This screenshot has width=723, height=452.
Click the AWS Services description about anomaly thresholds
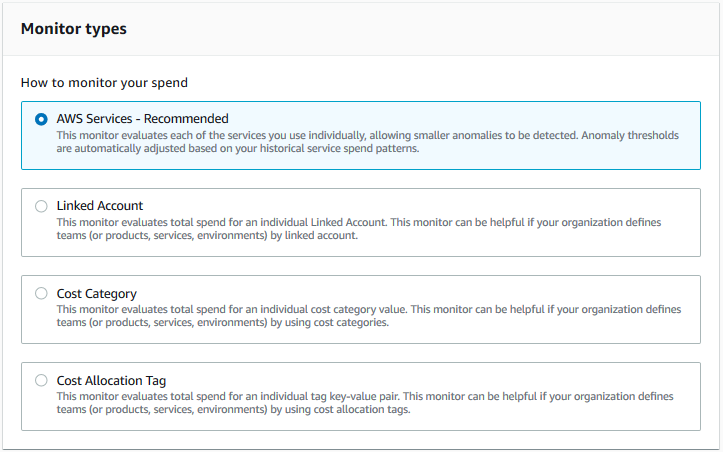[x=367, y=142]
